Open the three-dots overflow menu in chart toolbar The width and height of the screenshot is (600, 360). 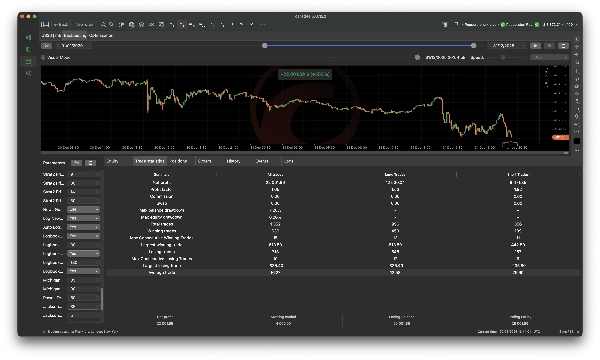tap(262, 24)
